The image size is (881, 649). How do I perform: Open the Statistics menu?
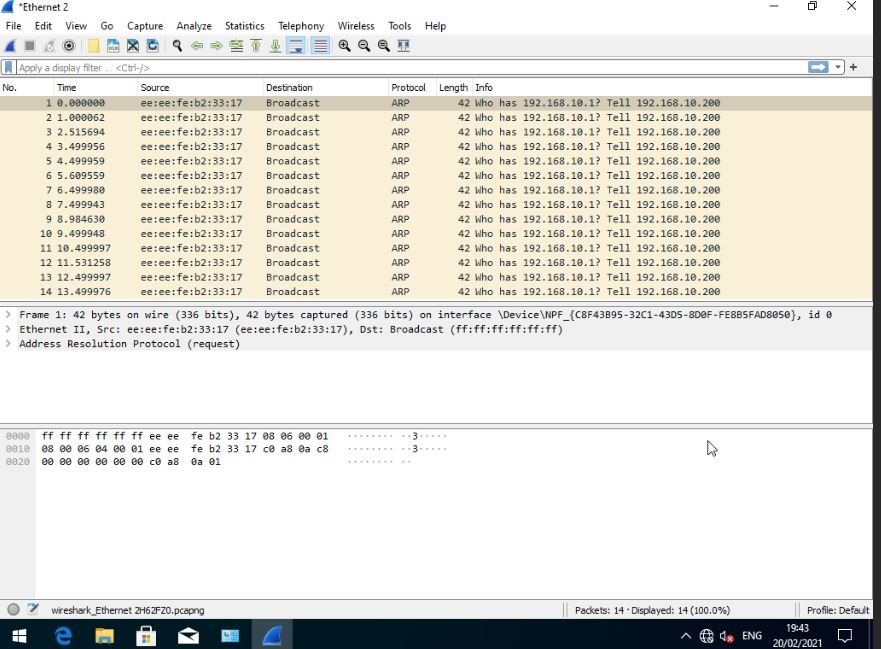click(244, 26)
